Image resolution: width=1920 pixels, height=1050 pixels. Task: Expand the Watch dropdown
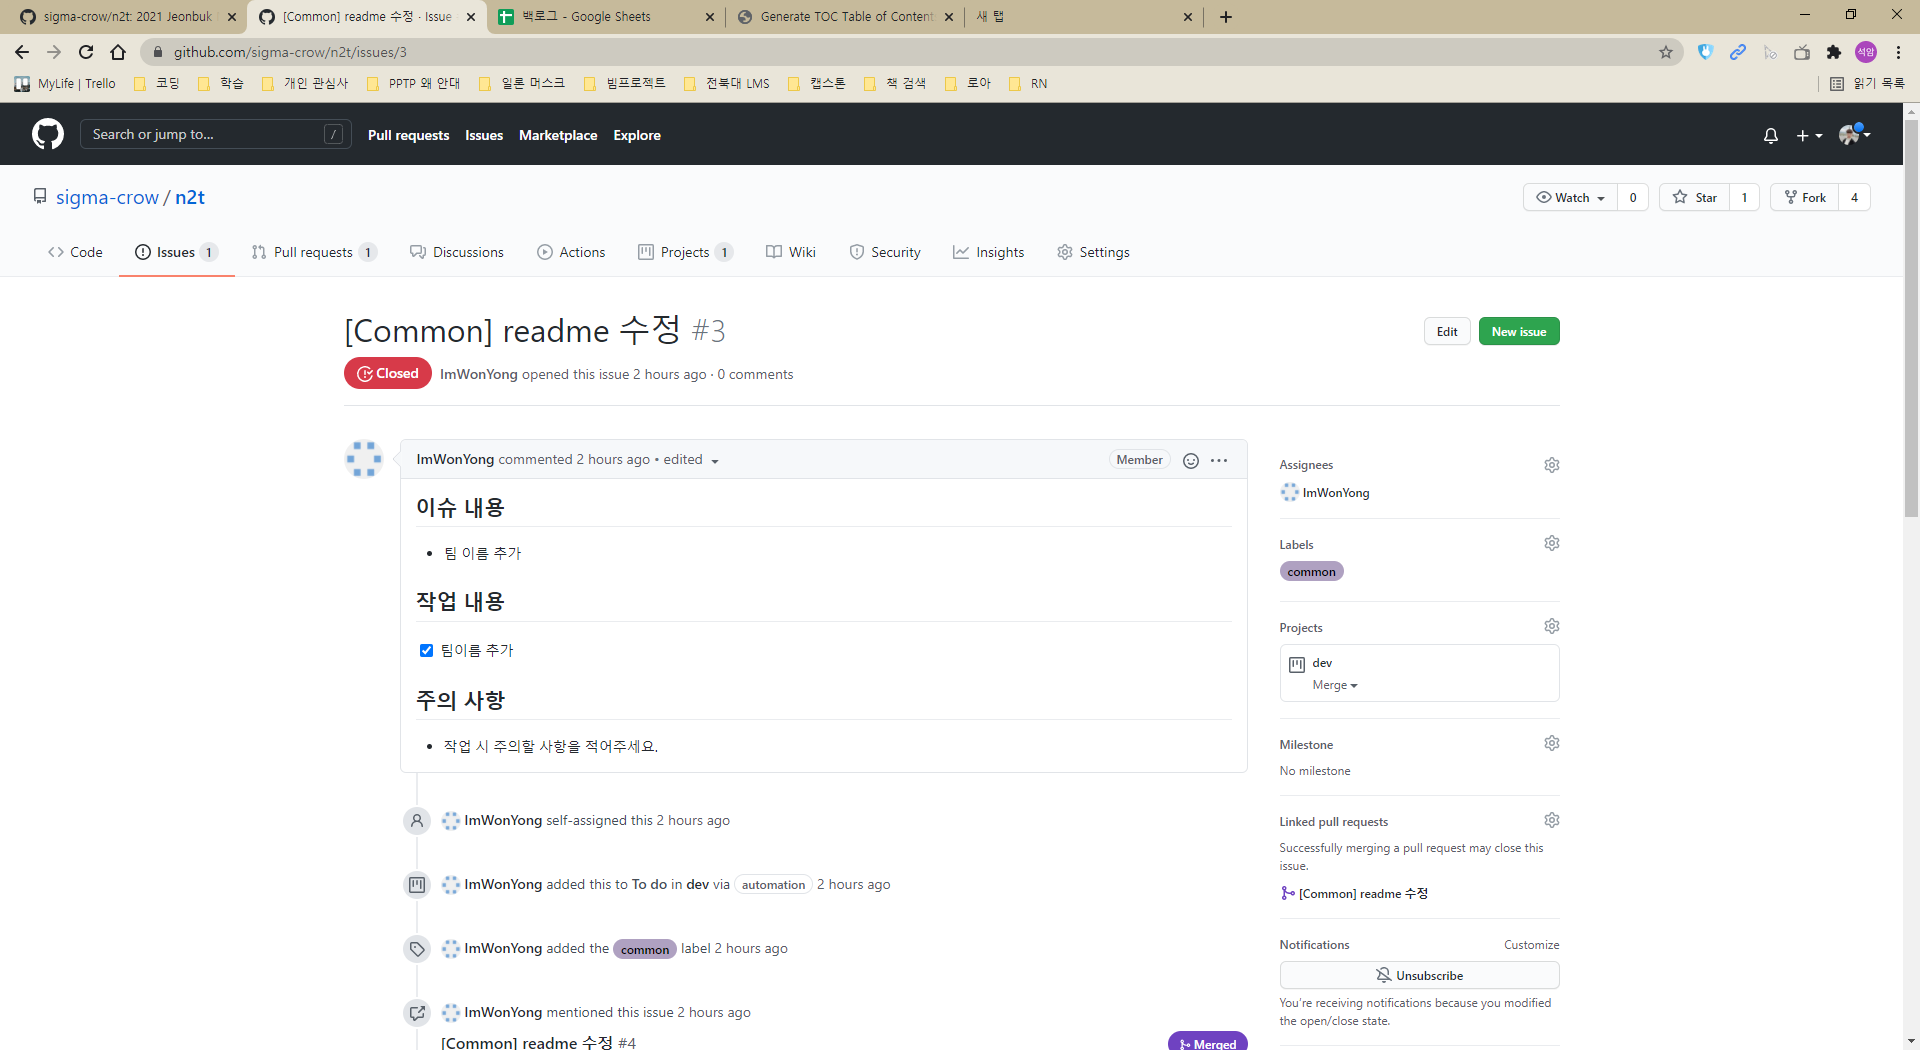[1570, 198]
